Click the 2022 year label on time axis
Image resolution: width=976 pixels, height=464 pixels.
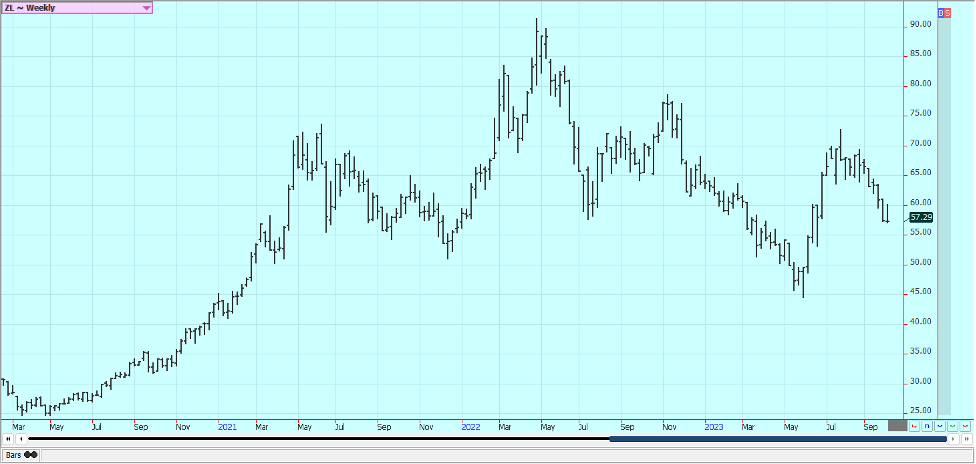[x=471, y=427]
